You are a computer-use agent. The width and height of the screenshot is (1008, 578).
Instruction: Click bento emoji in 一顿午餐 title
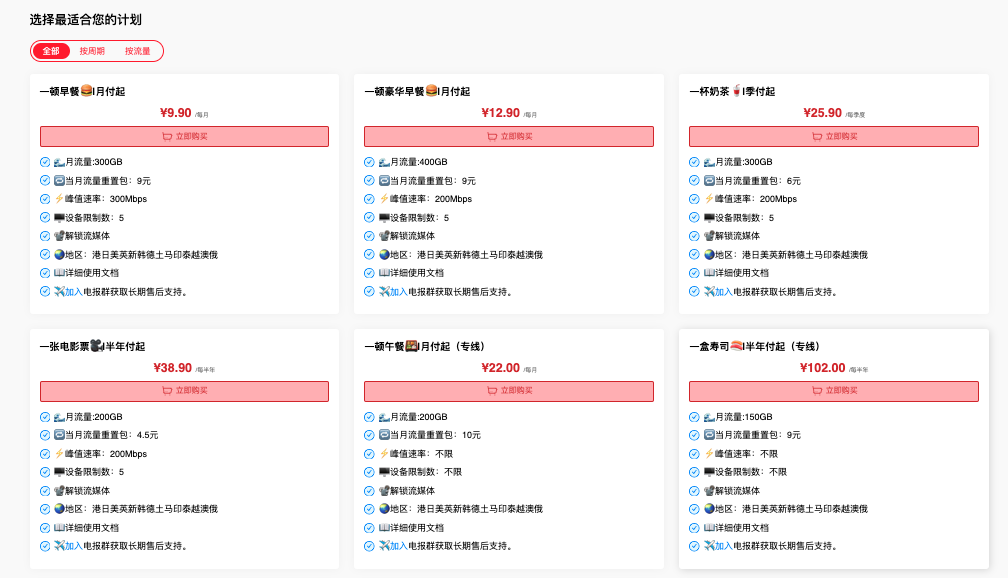click(x=411, y=346)
